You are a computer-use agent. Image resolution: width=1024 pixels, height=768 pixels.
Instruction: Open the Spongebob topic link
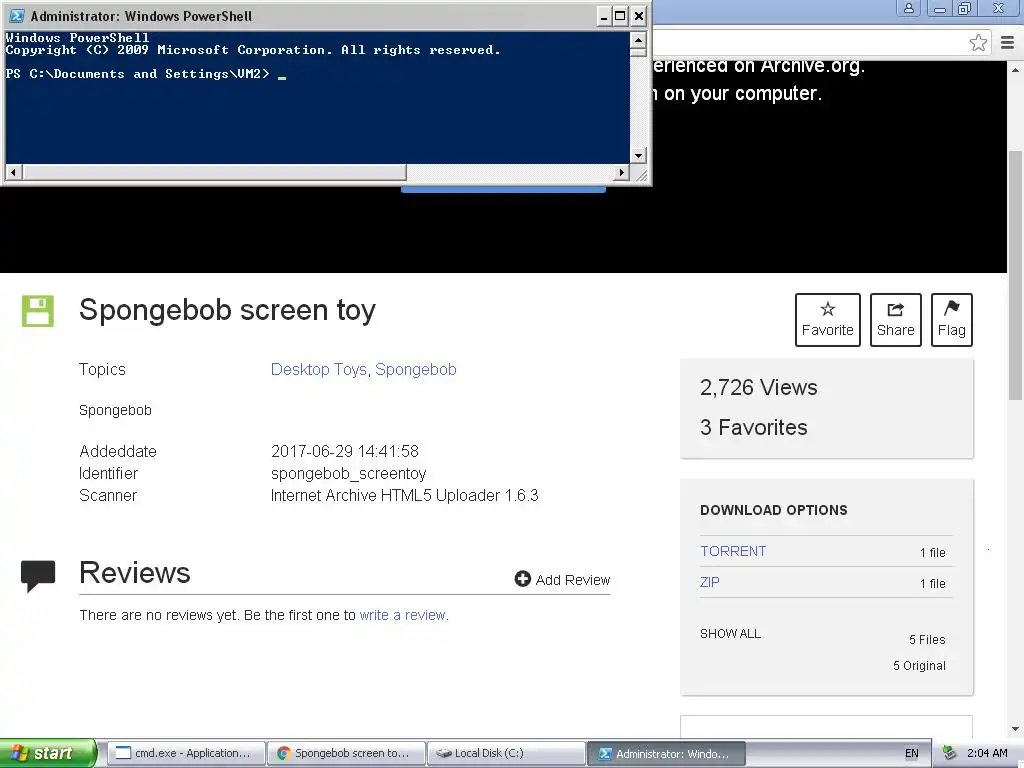pyautogui.click(x=415, y=370)
